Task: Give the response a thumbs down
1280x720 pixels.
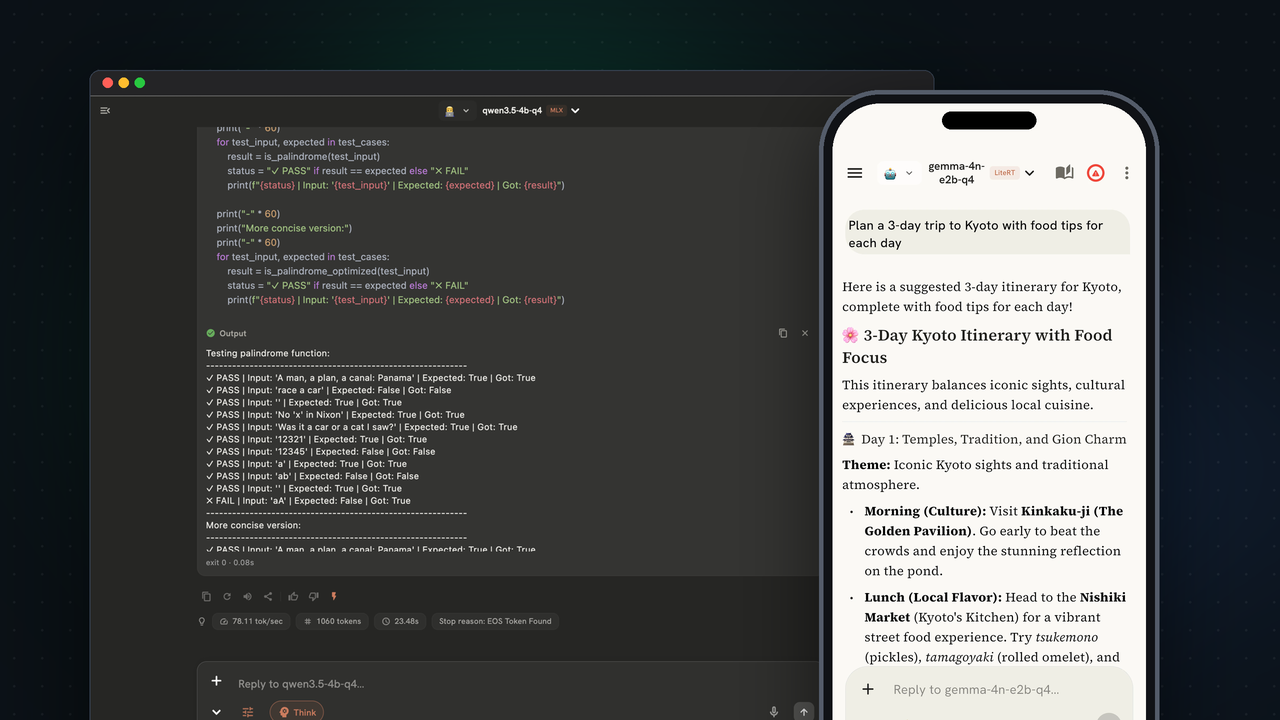Action: coord(313,597)
